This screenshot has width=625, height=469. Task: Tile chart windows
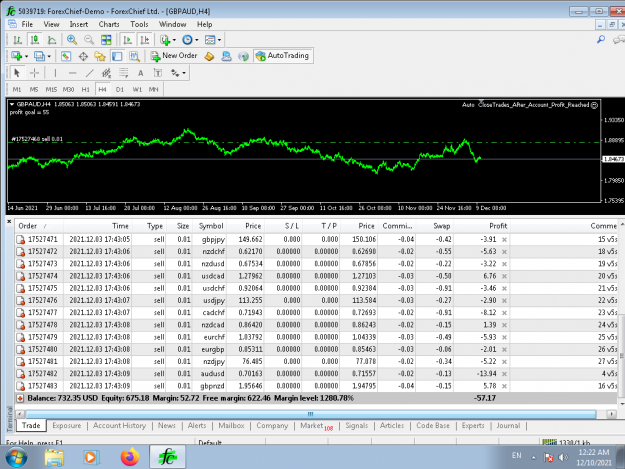point(106,40)
